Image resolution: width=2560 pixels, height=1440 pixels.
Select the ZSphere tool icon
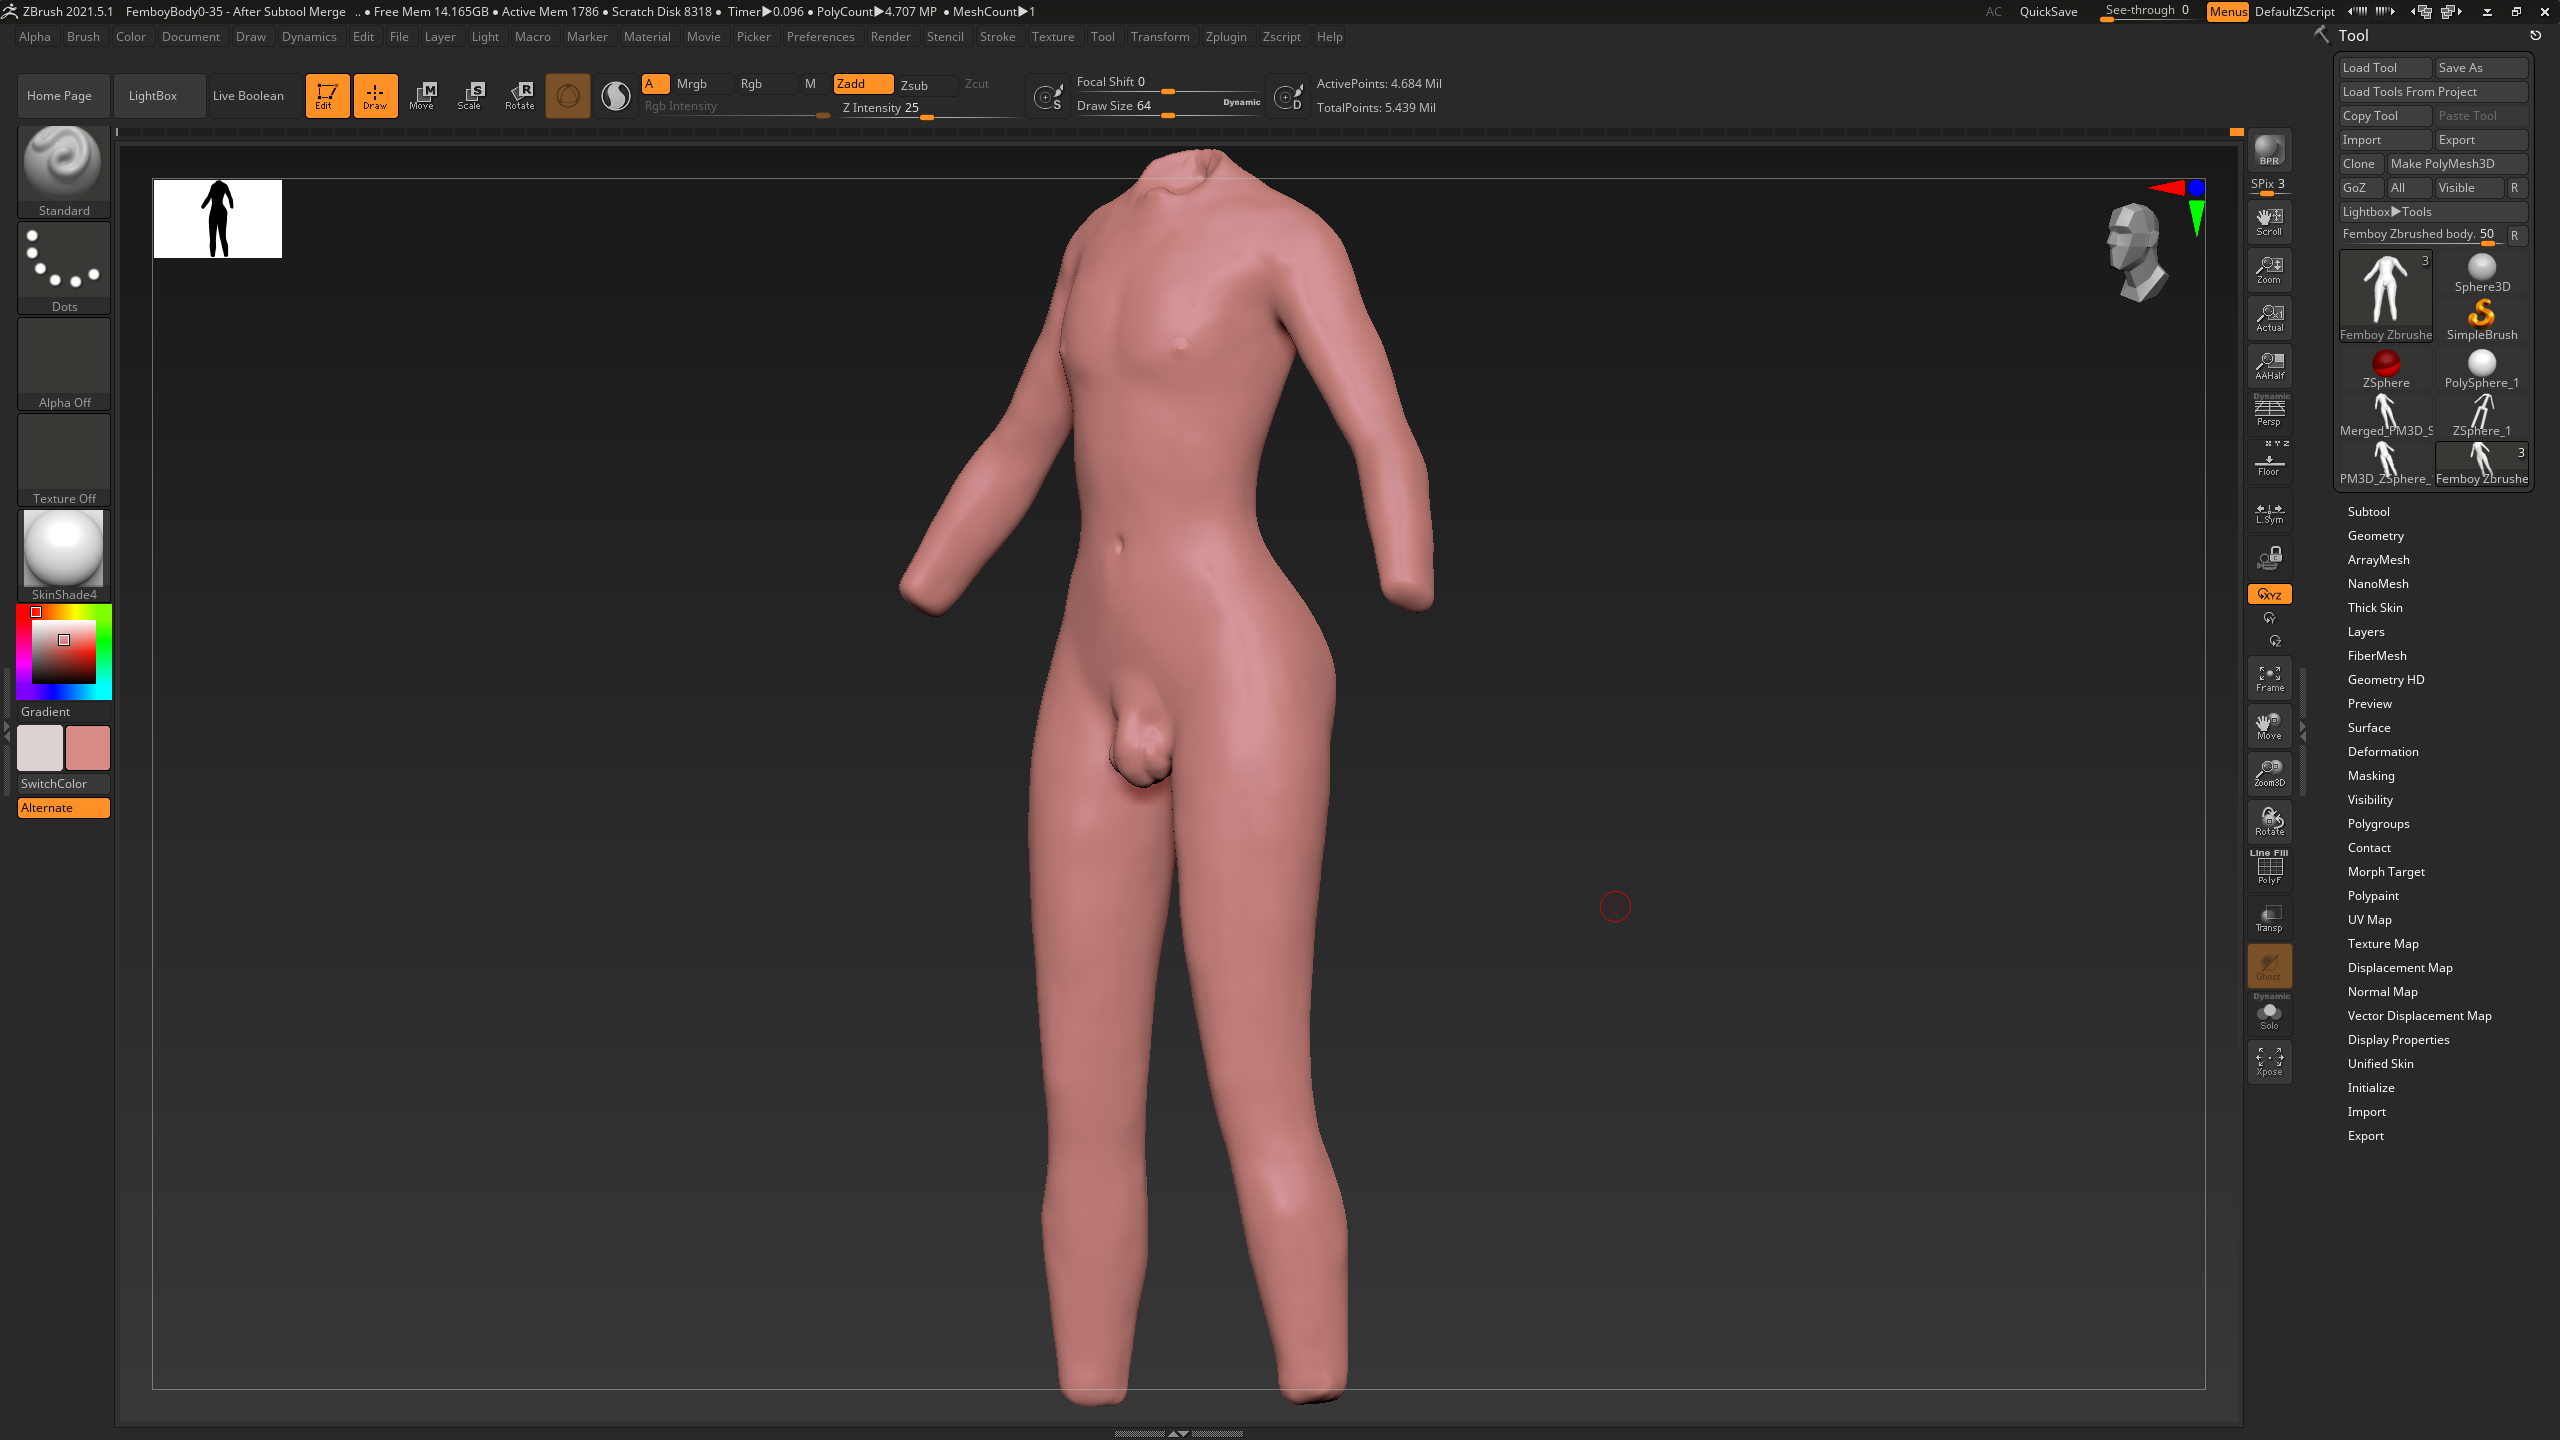2385,369
